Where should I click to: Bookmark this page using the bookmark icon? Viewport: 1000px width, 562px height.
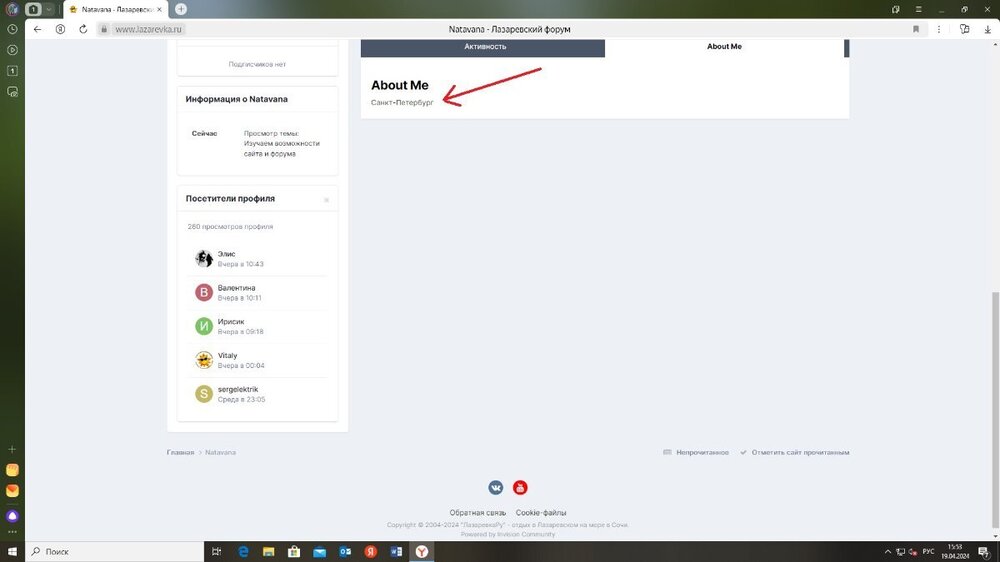tap(915, 29)
